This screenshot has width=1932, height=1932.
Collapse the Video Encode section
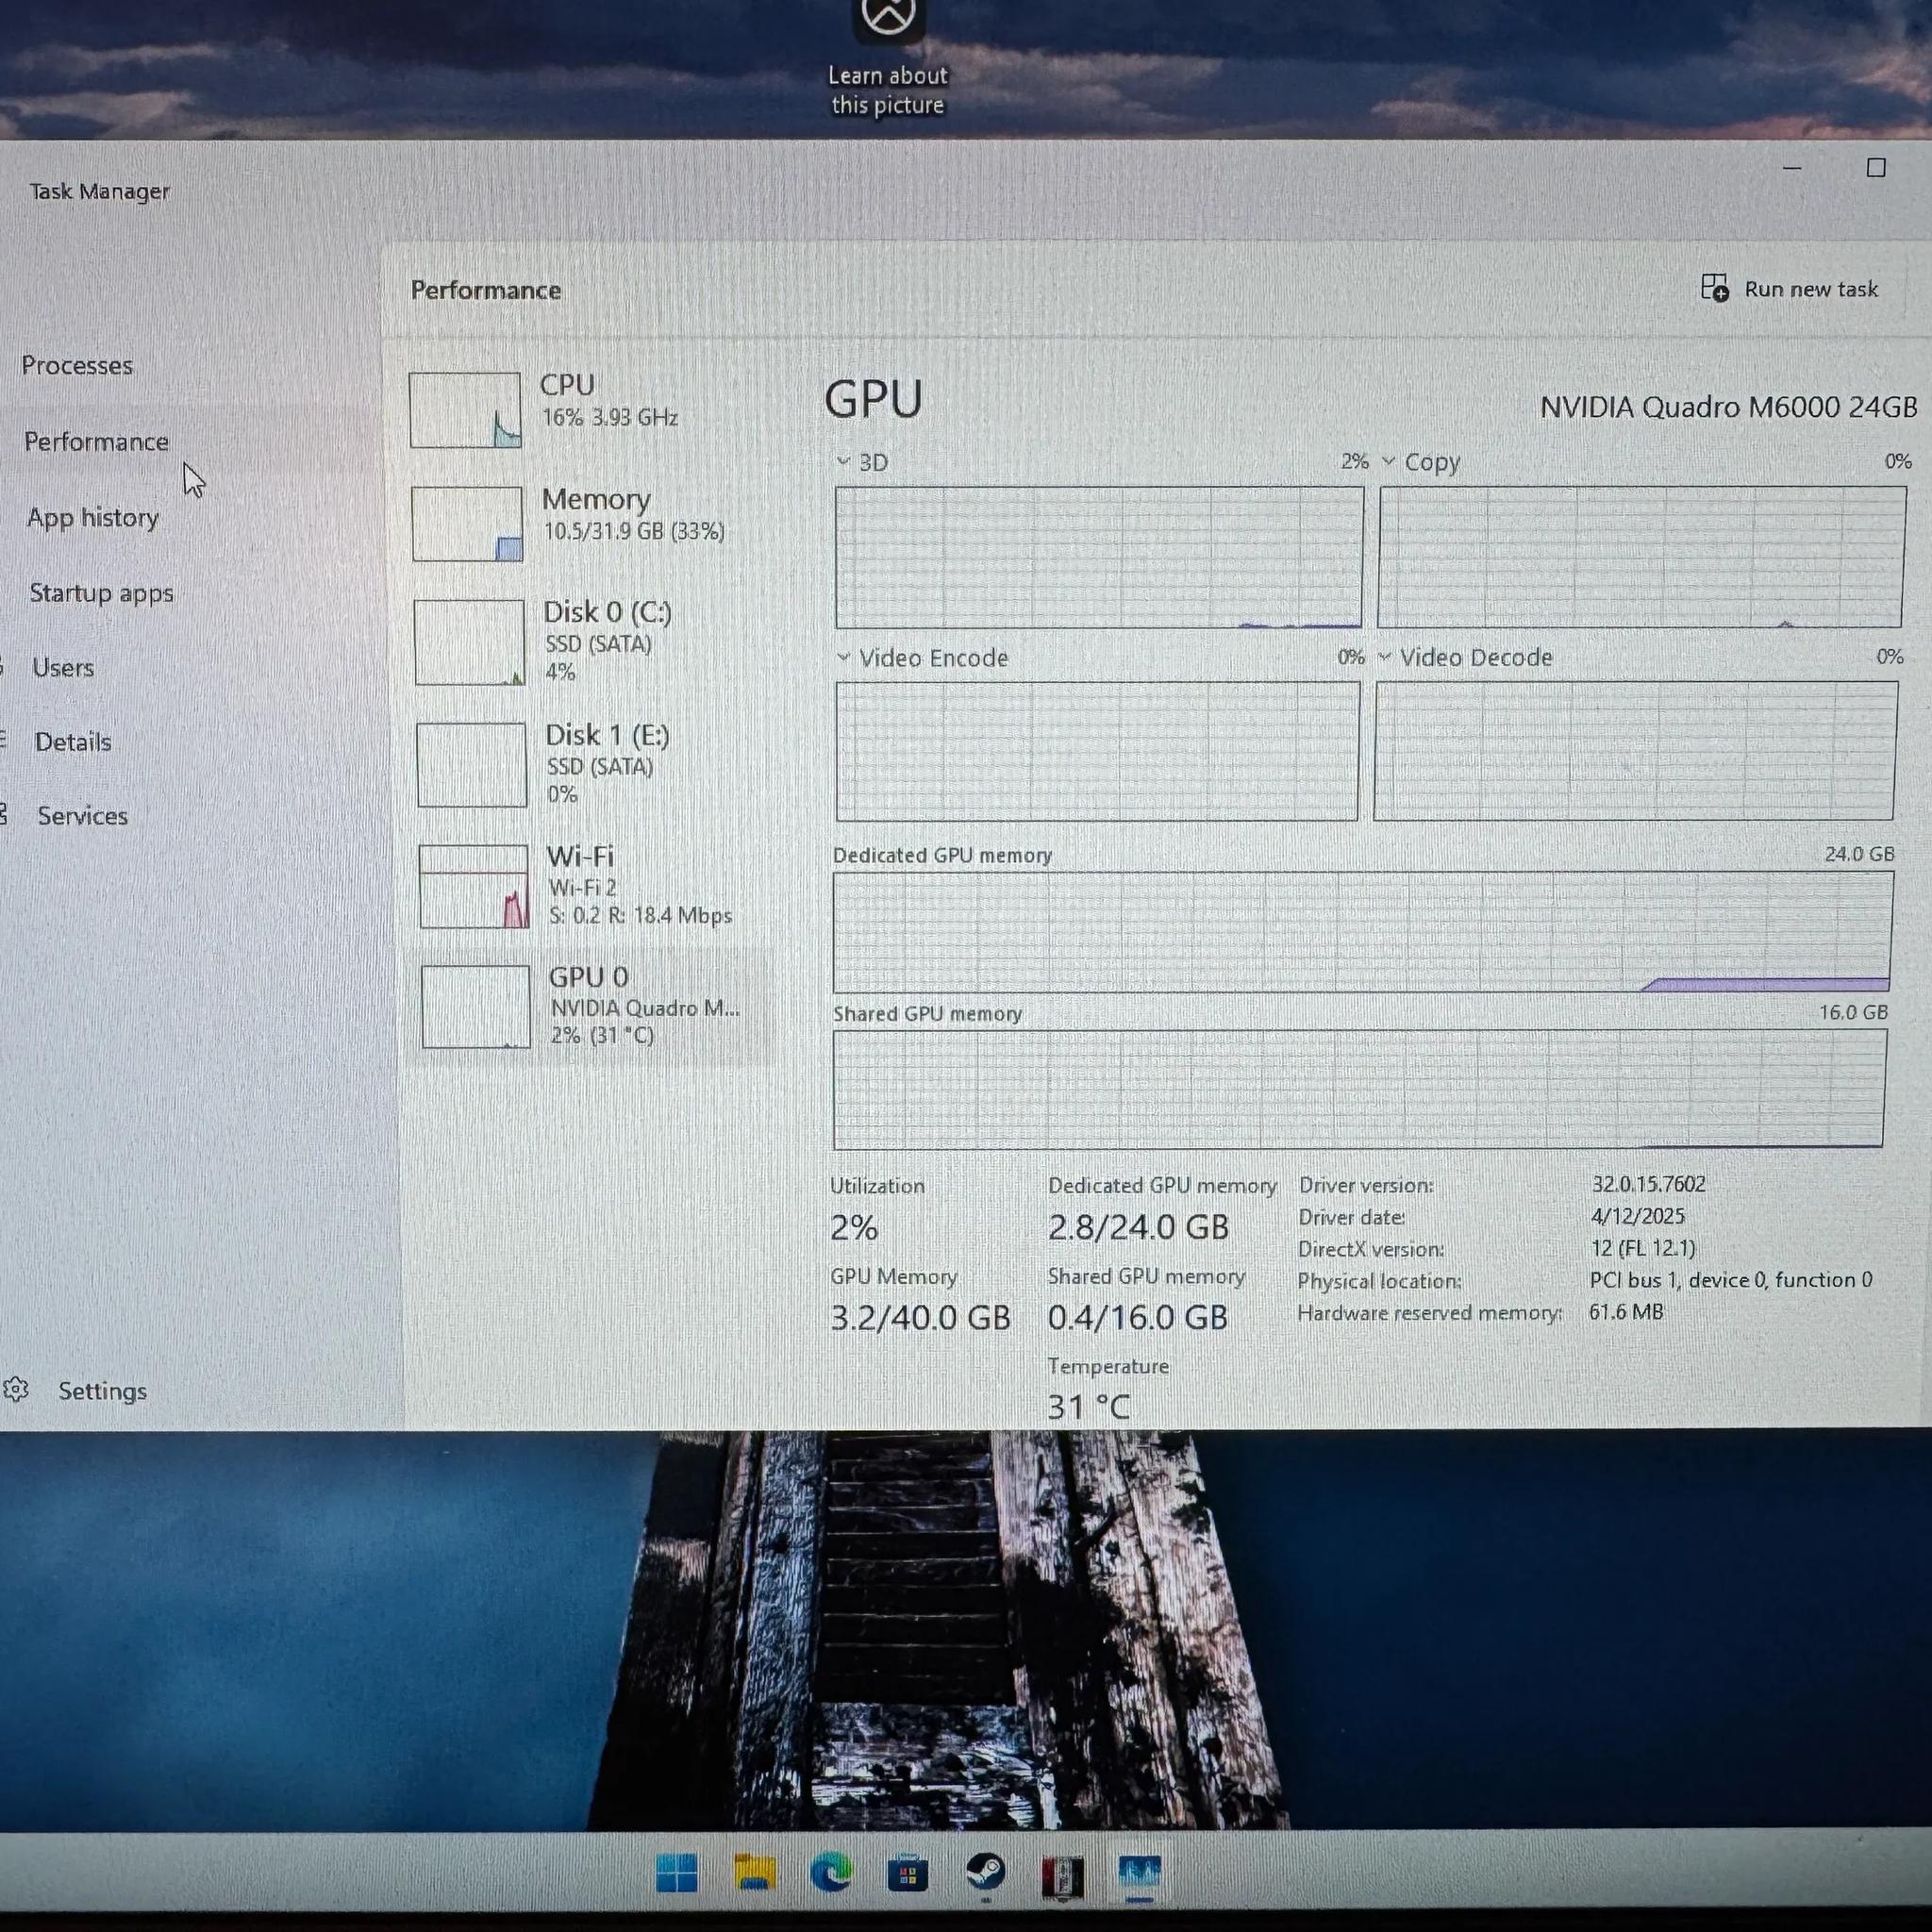[843, 658]
